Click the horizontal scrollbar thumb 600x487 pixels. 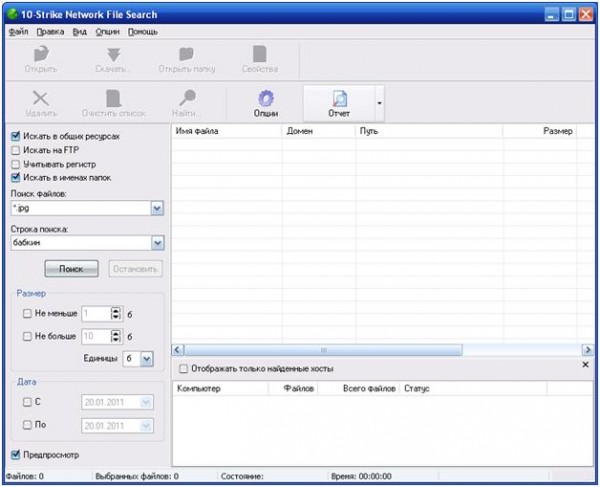tap(323, 350)
